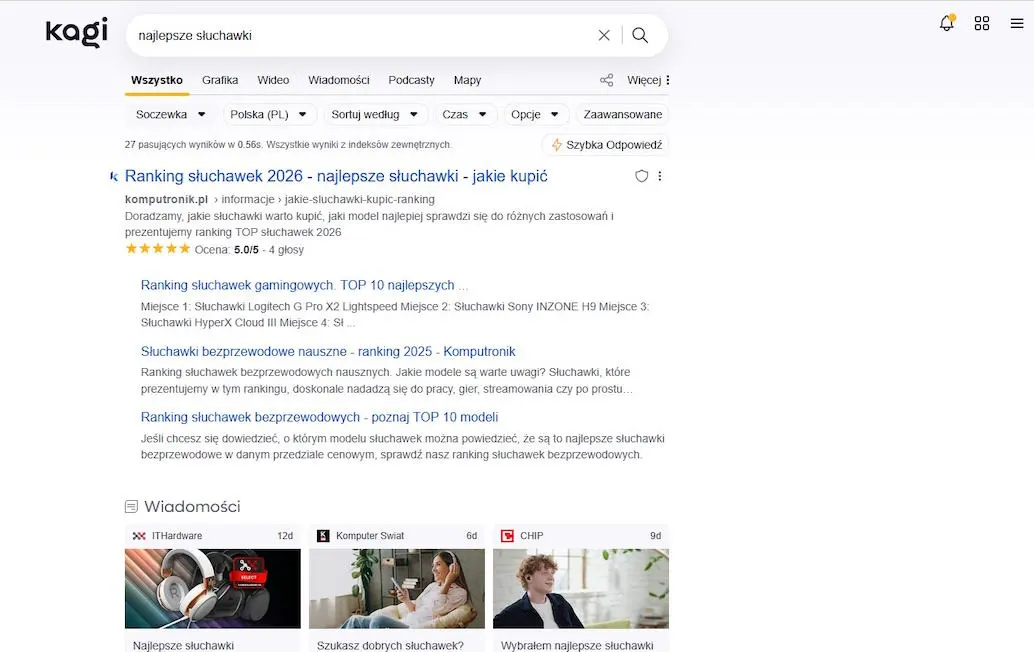
Task: Open the apps grid icon
Action: tap(982, 22)
